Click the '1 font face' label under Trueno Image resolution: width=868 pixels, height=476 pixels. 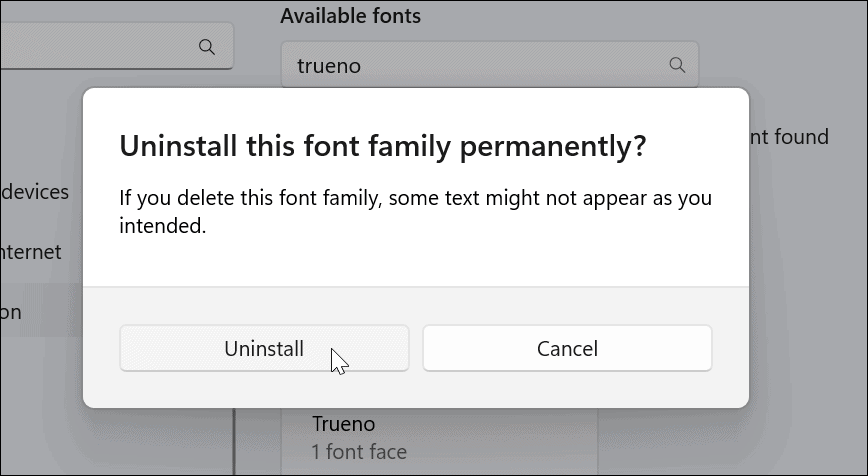[x=359, y=452]
